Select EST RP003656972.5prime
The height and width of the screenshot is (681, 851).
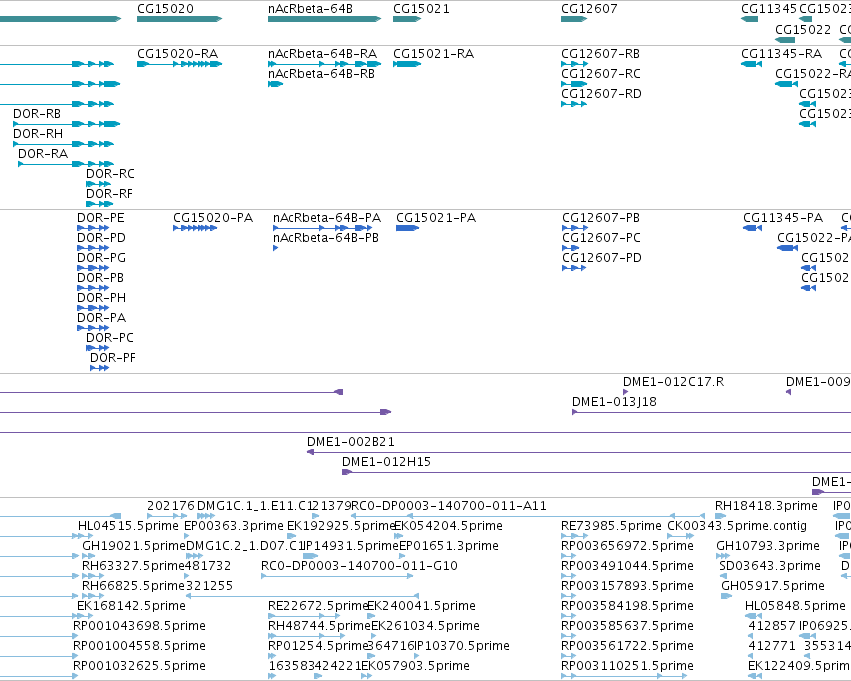click(x=627, y=546)
